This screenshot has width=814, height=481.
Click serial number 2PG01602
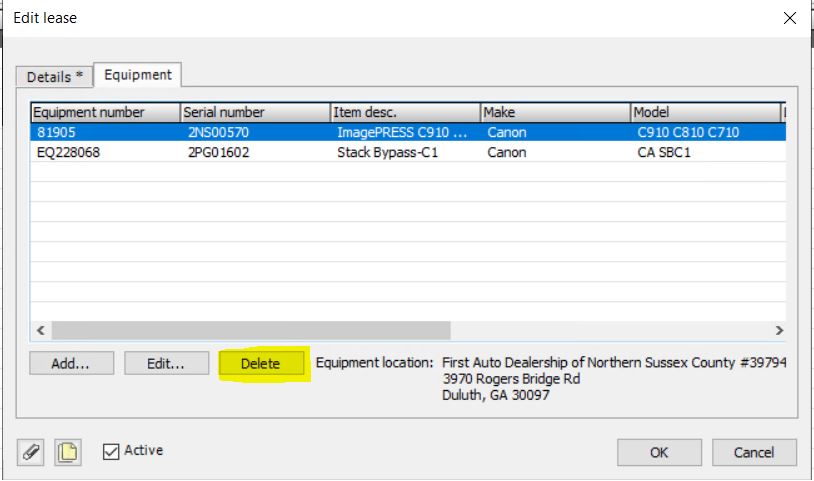click(218, 152)
